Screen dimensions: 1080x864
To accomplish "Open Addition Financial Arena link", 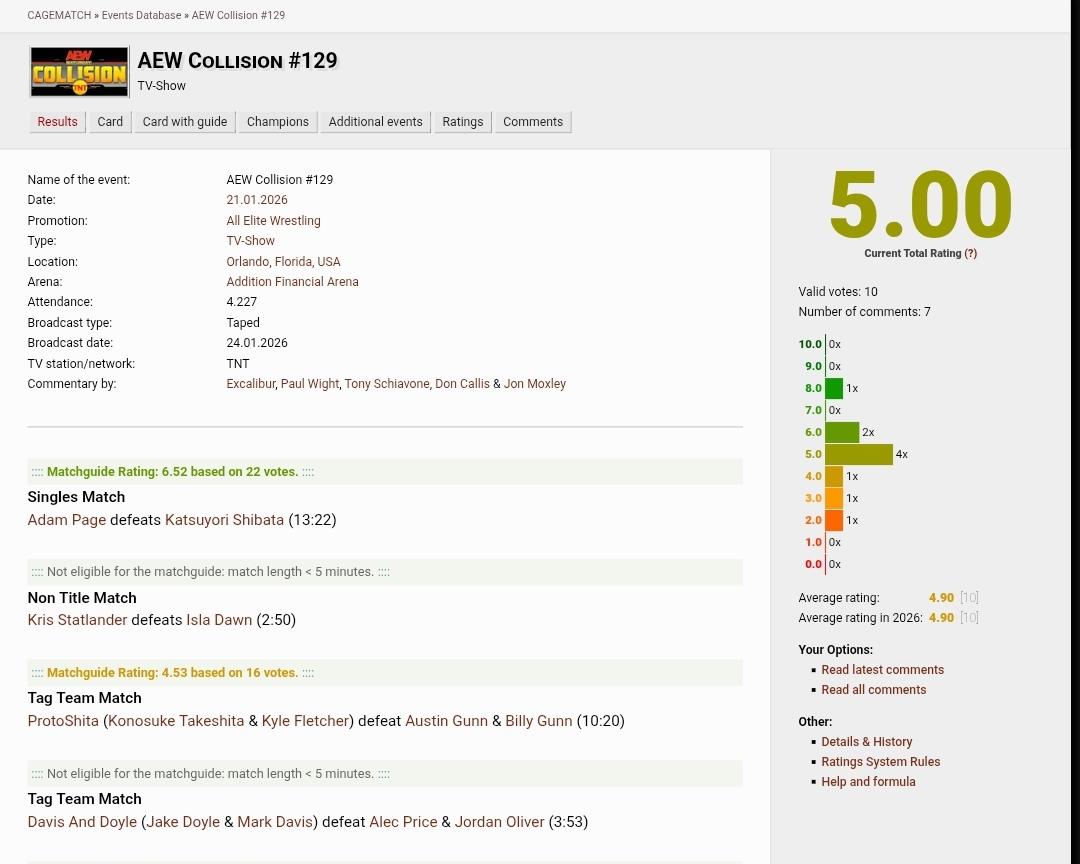I will (x=292, y=281).
